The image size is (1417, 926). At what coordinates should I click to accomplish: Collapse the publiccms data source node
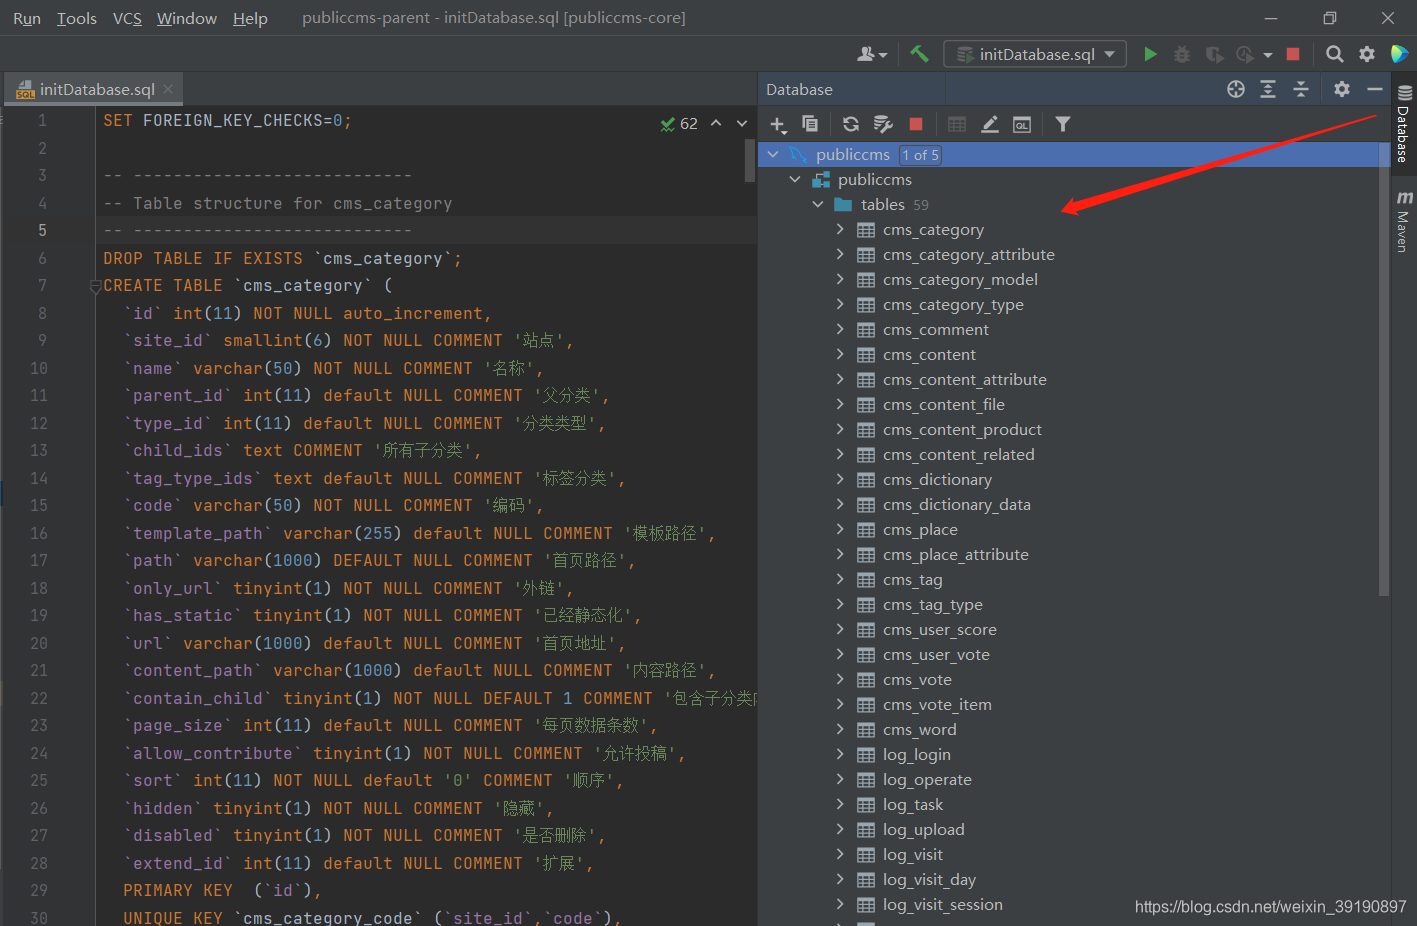pos(773,154)
